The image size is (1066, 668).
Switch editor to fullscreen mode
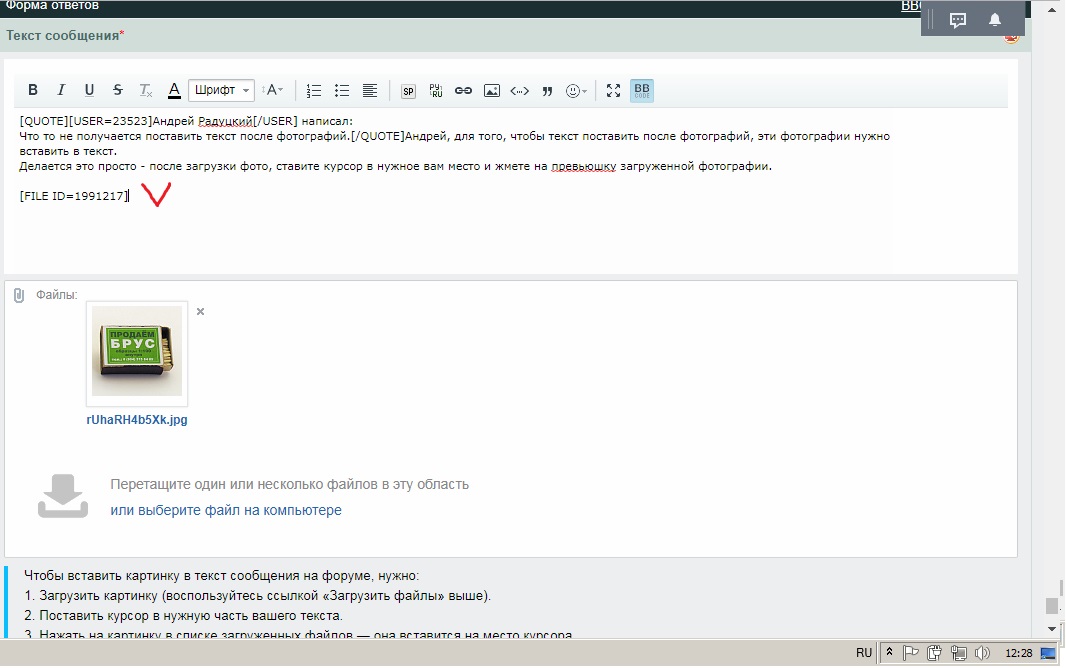coord(614,90)
